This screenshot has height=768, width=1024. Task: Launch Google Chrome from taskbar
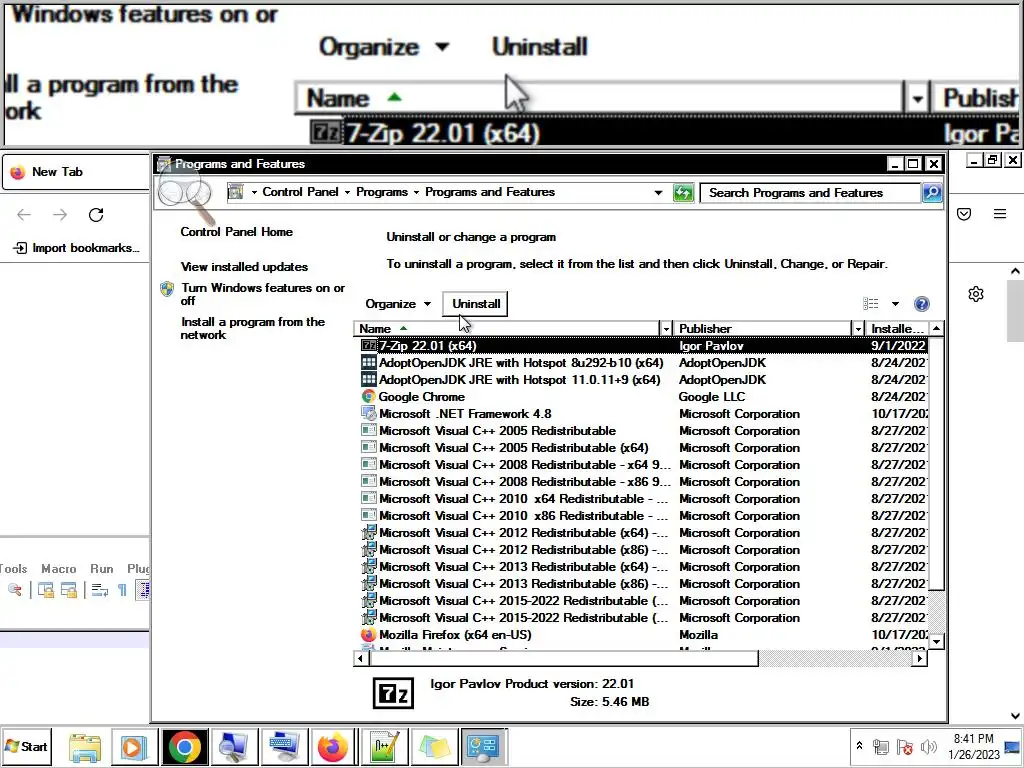click(185, 747)
